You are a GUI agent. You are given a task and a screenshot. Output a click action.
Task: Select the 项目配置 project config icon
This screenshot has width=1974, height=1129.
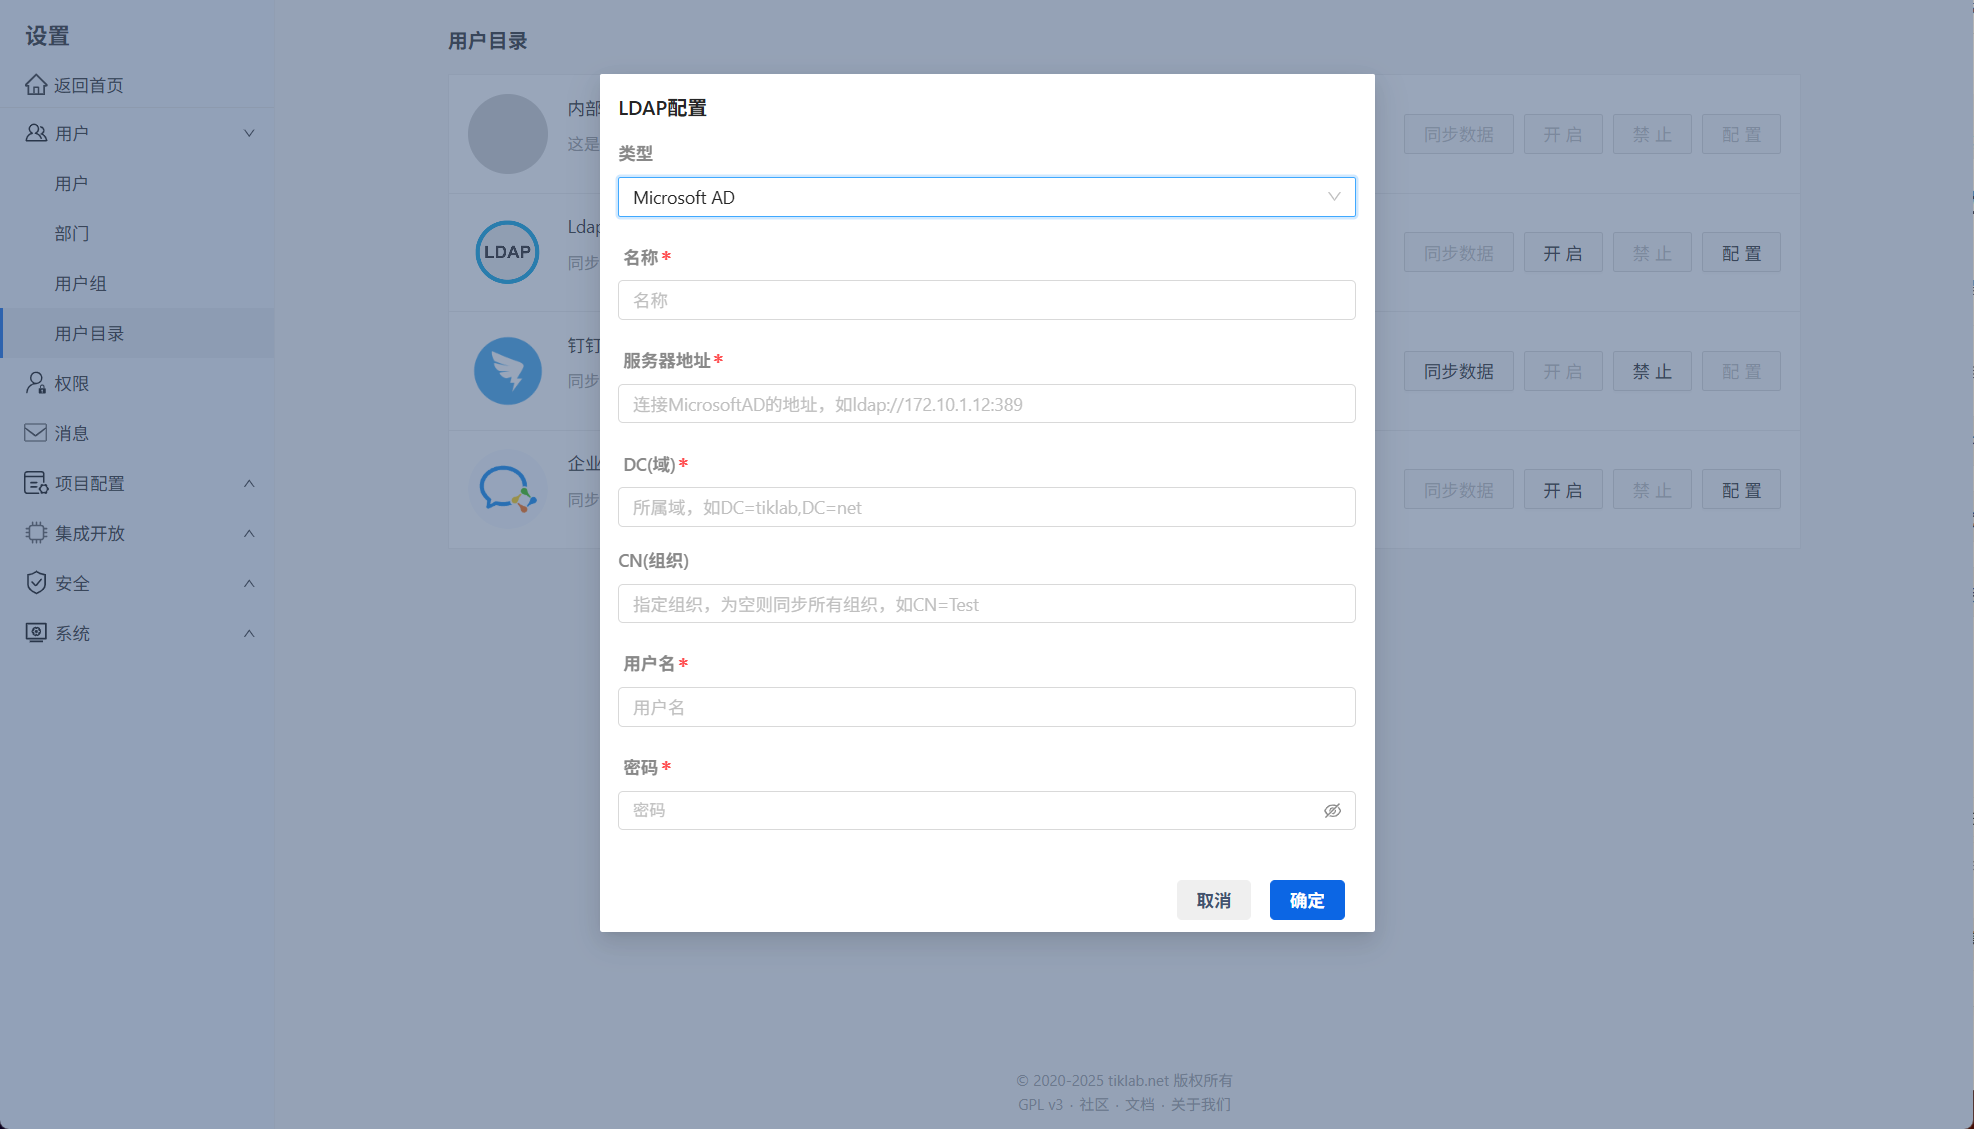[35, 483]
